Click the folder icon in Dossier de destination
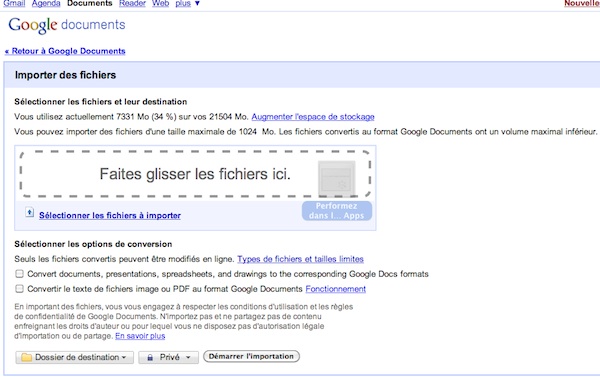Screen dimensions: 600x377 [26, 357]
